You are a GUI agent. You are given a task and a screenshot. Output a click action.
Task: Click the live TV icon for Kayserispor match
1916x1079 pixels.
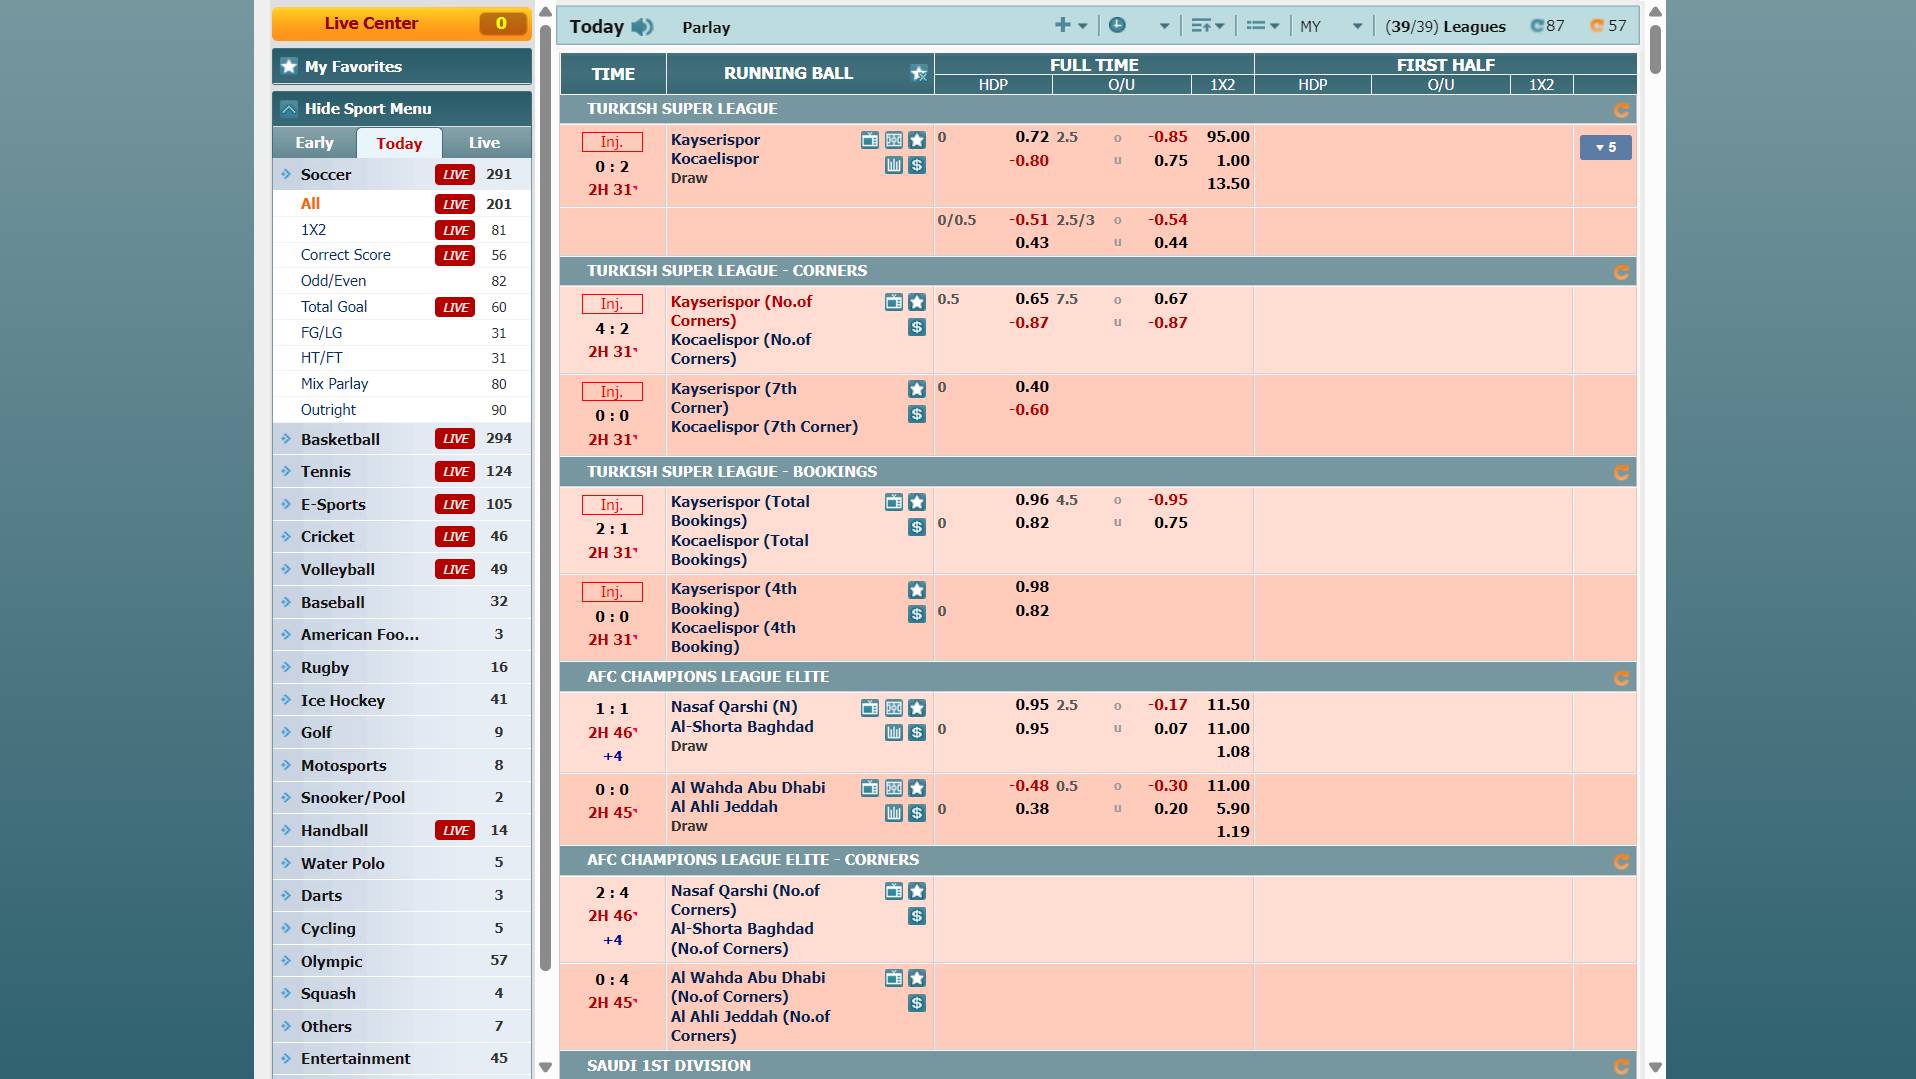click(x=869, y=140)
